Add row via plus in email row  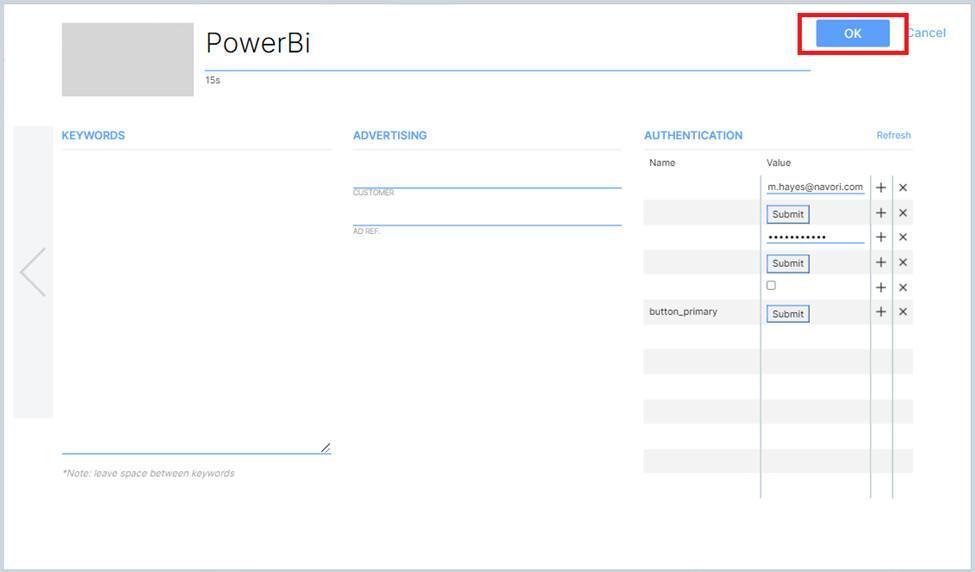pos(880,187)
